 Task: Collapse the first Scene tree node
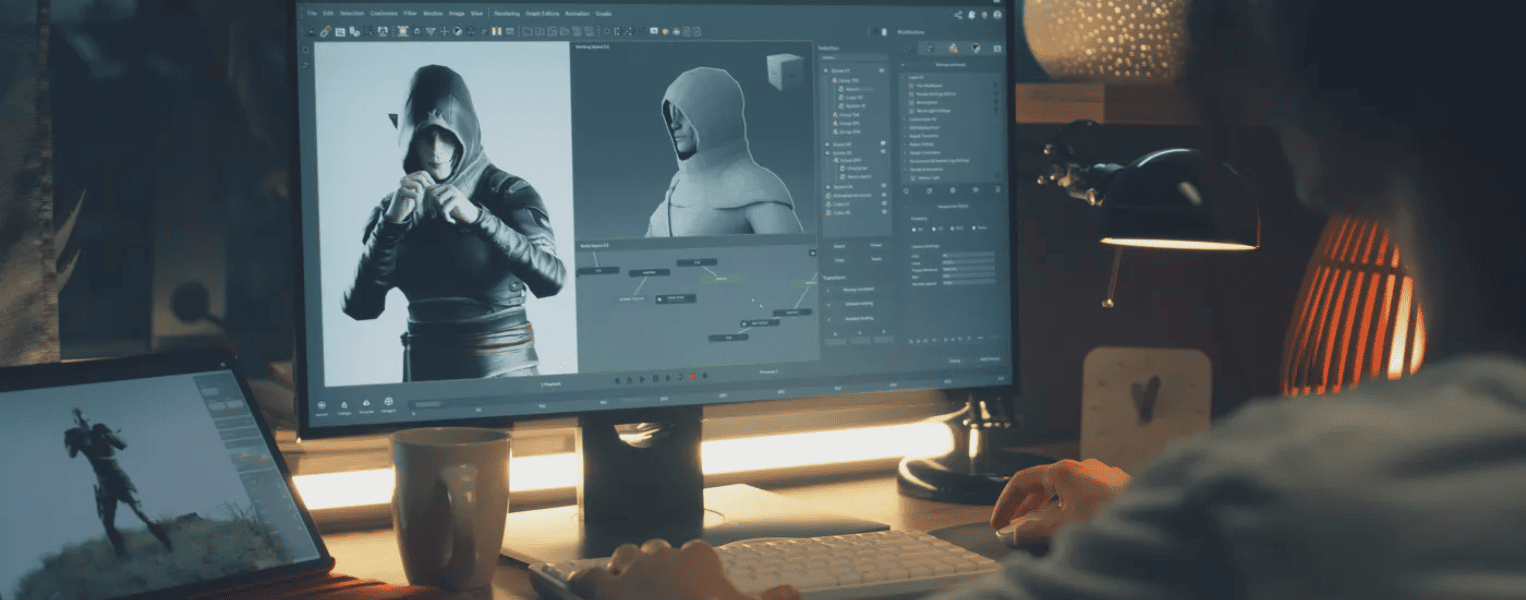(x=825, y=72)
